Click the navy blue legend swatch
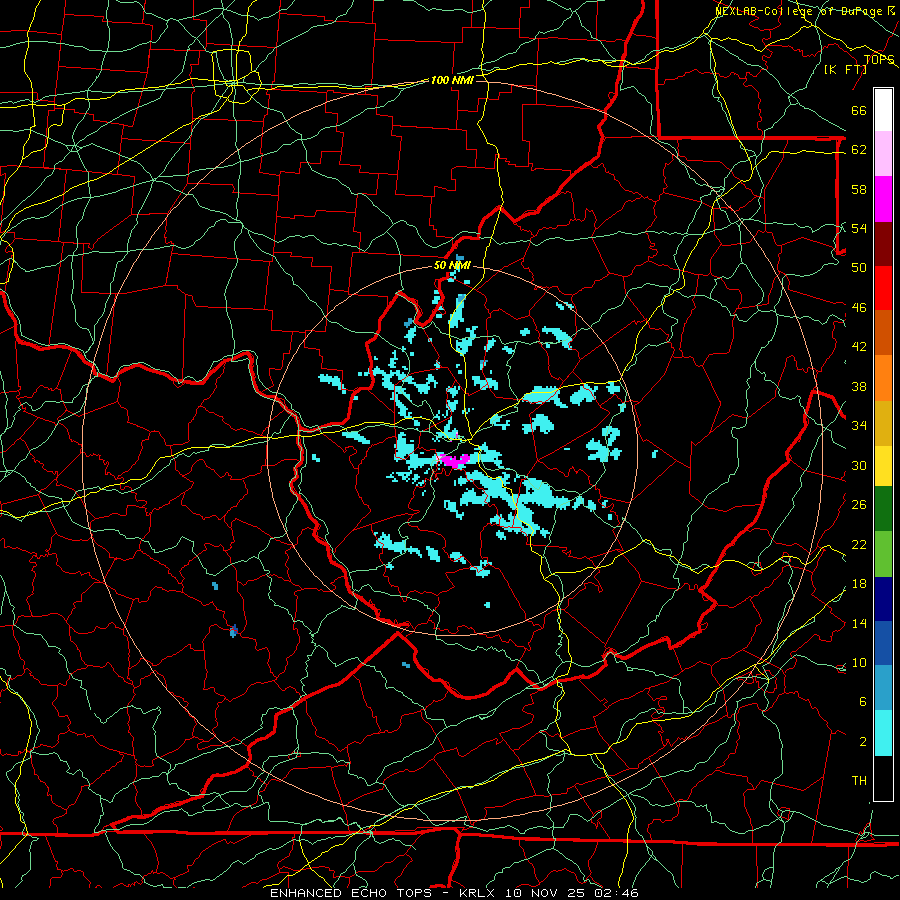This screenshot has height=900, width=900. (x=883, y=600)
